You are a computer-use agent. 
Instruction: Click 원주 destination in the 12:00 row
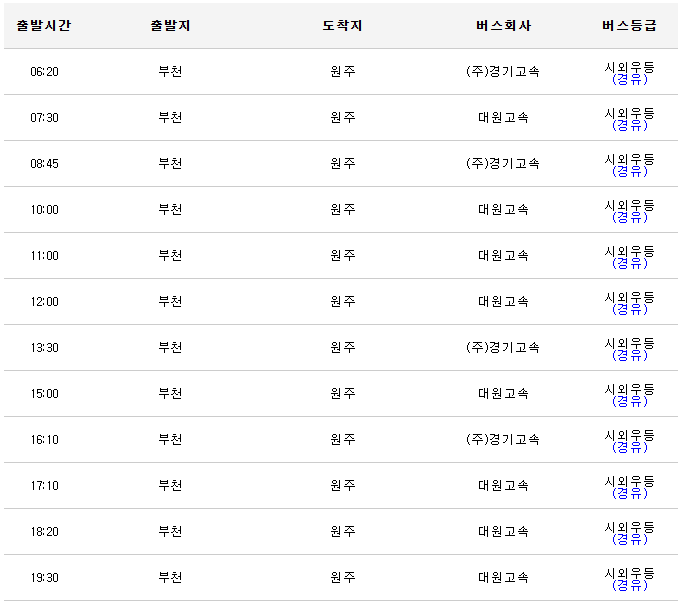pos(342,302)
